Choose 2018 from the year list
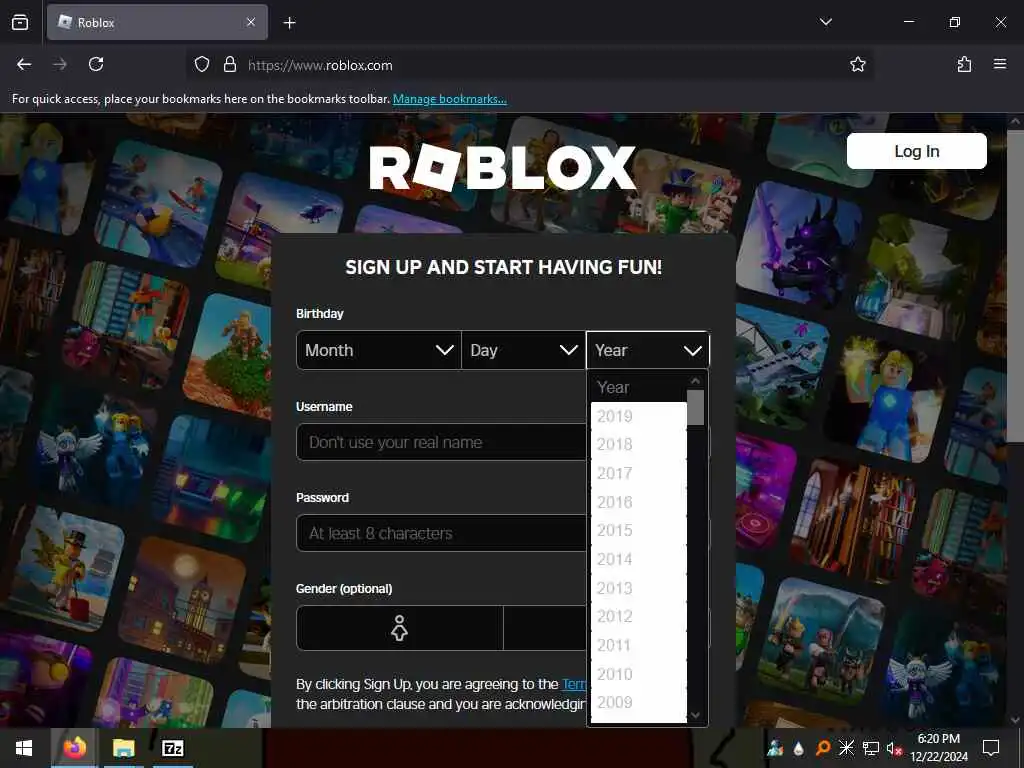 coord(639,445)
